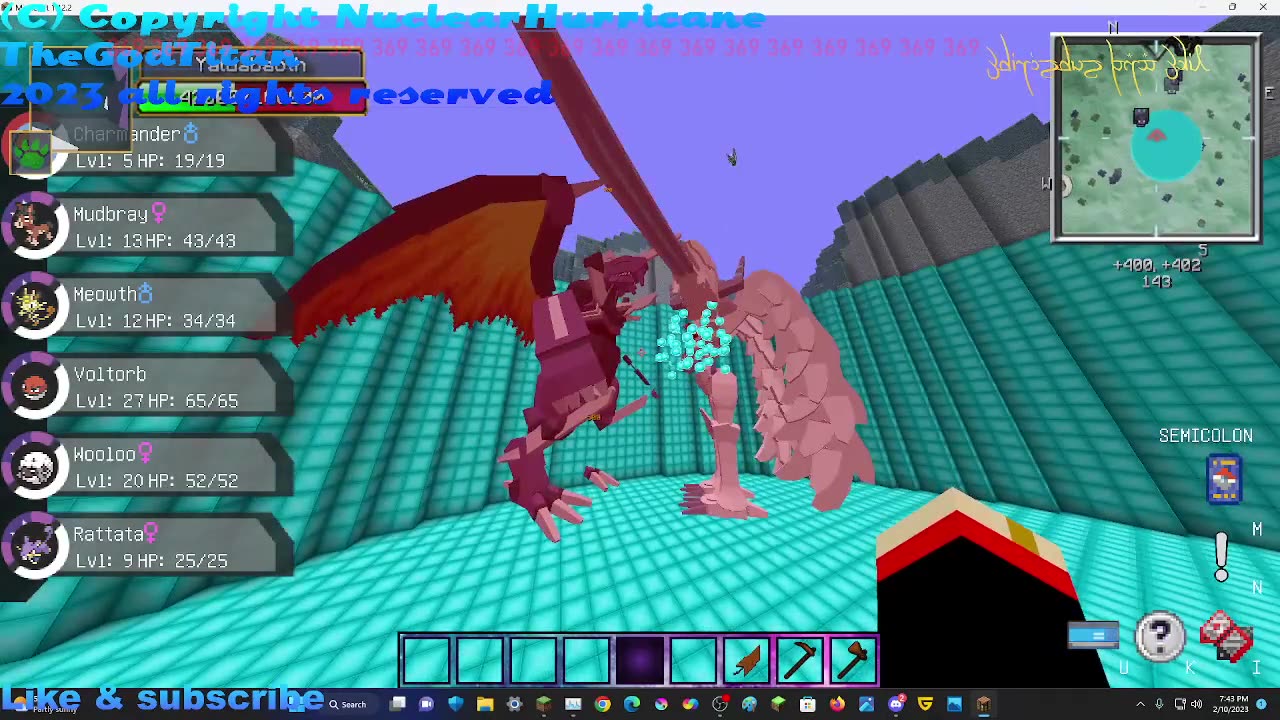Open Windows Security shield on taskbar
This screenshot has height=720, width=1280.
(456, 704)
